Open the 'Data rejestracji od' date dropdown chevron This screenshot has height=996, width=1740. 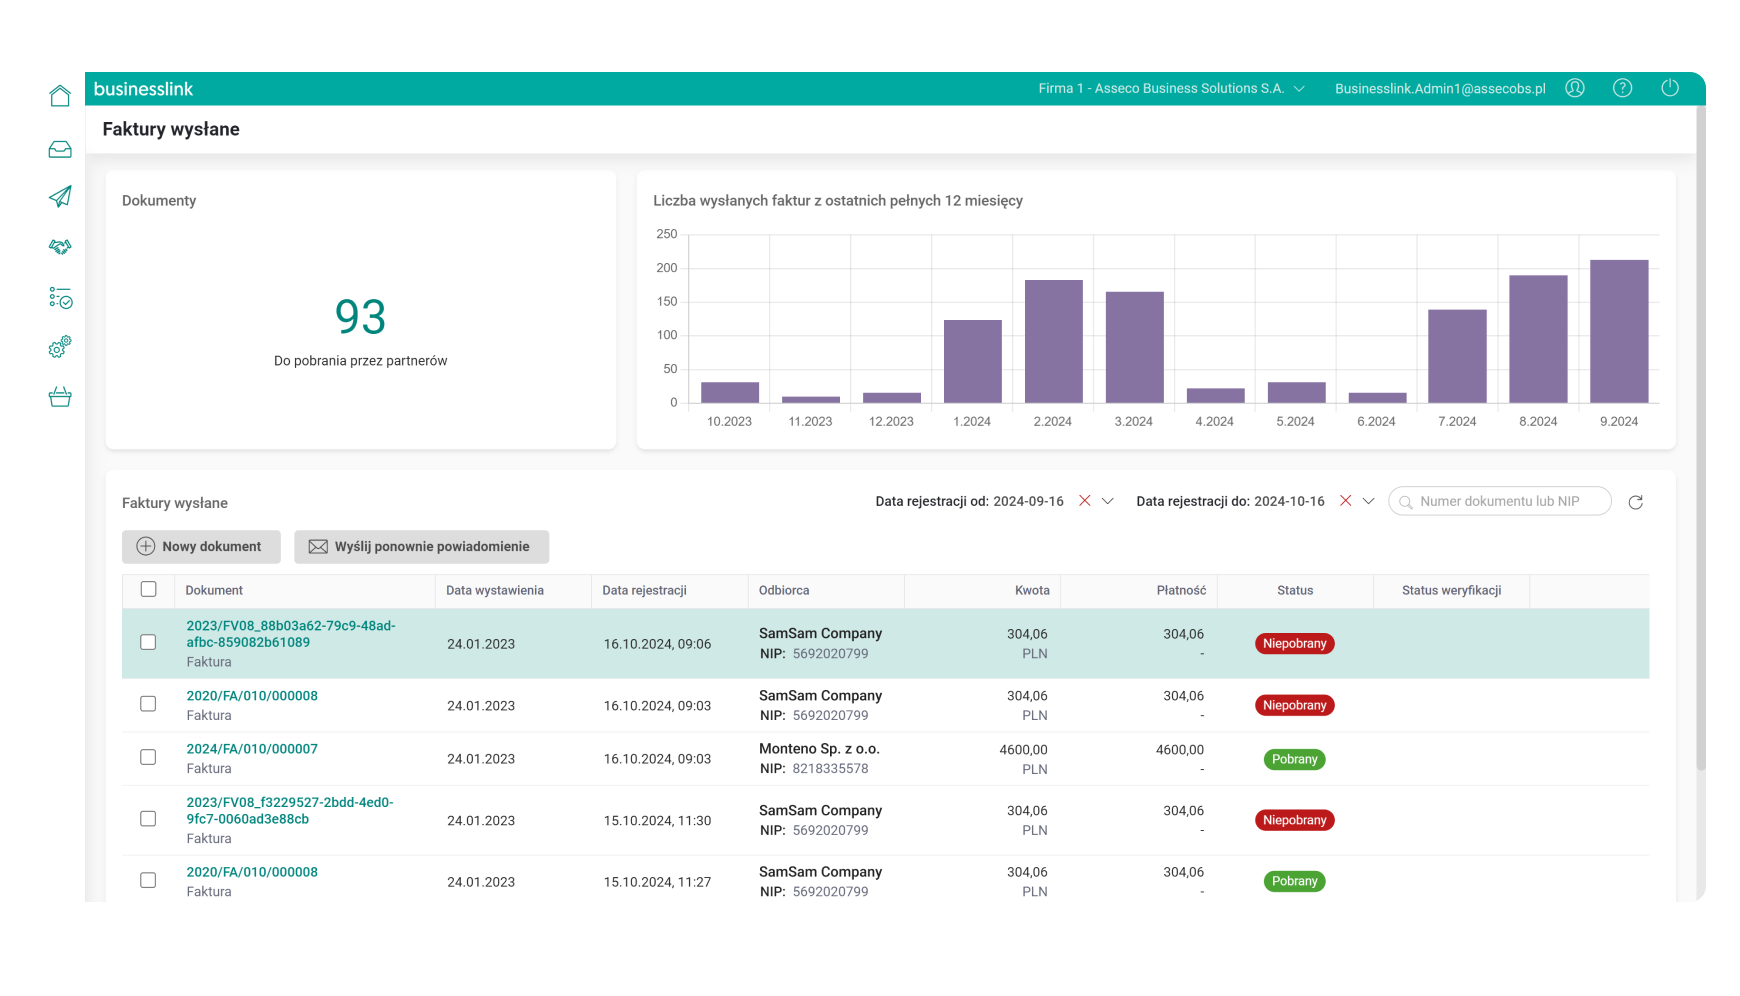click(x=1108, y=501)
